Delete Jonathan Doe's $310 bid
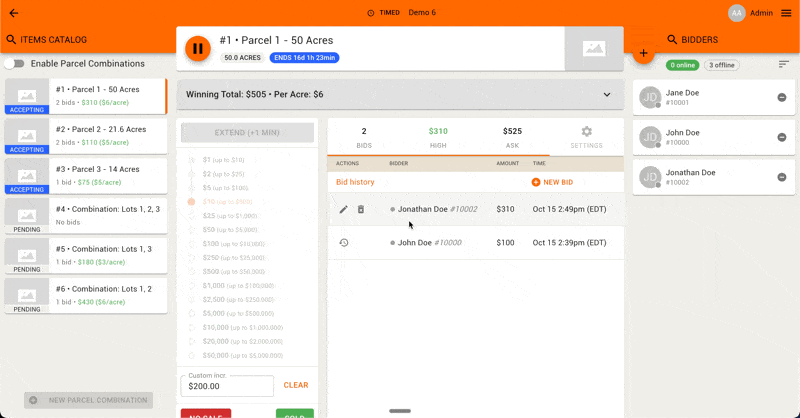This screenshot has width=800, height=418. (361, 209)
